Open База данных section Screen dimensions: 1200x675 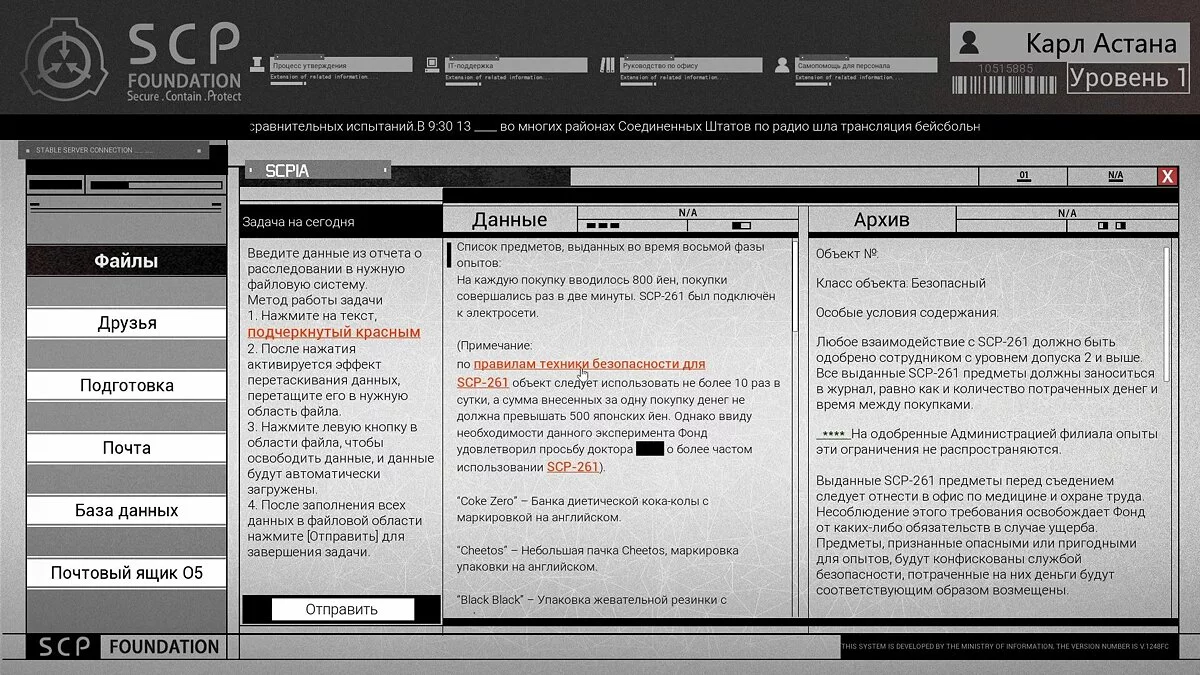[126, 510]
